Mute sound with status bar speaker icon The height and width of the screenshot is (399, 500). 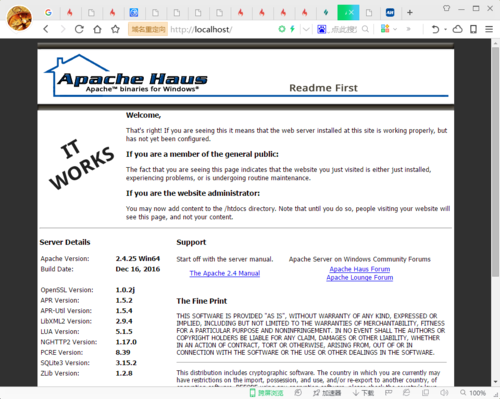pyautogui.click(x=444, y=393)
